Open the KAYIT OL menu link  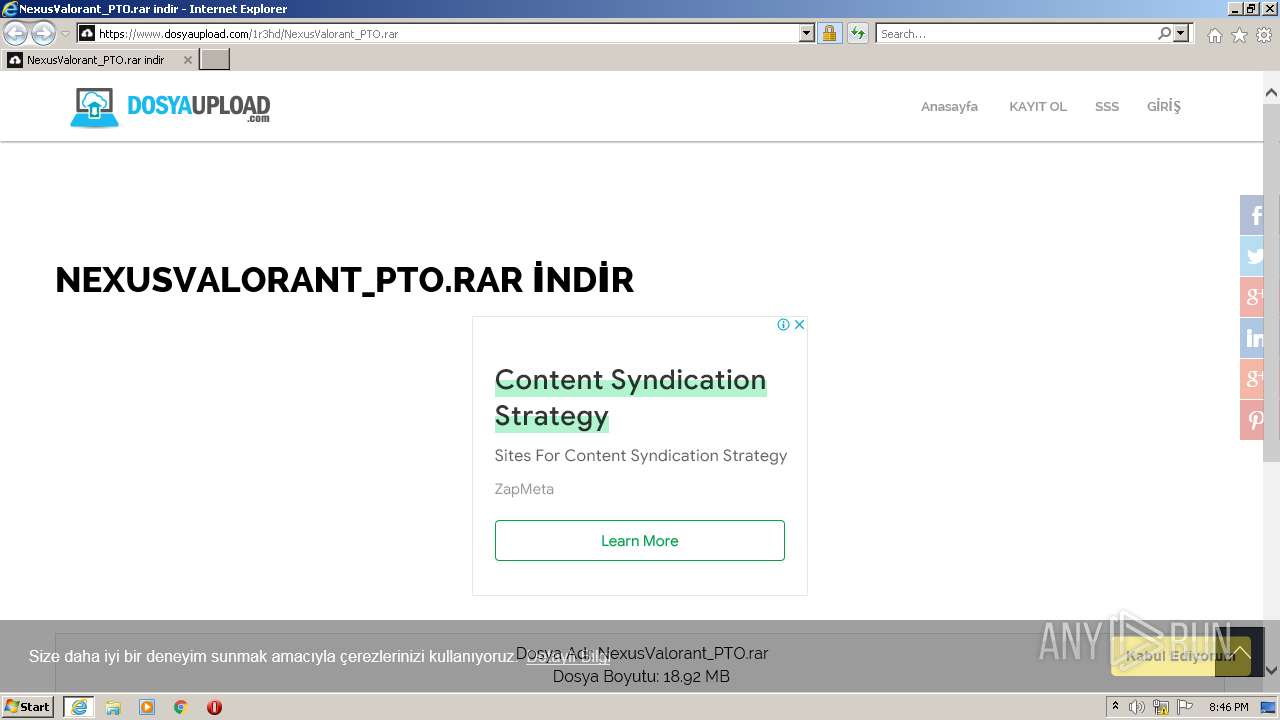pyautogui.click(x=1038, y=107)
